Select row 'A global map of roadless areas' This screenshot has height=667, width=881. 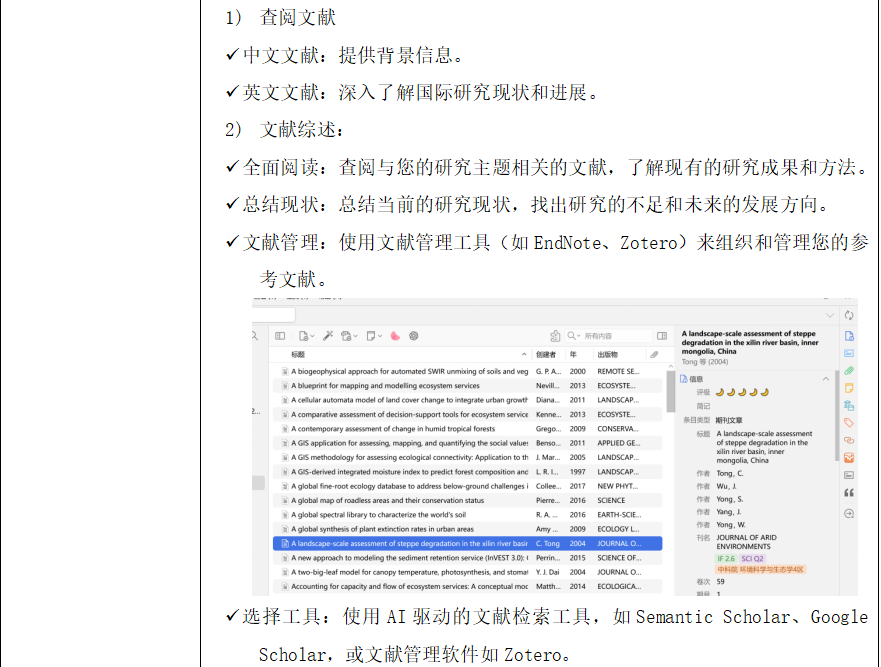click(467, 500)
